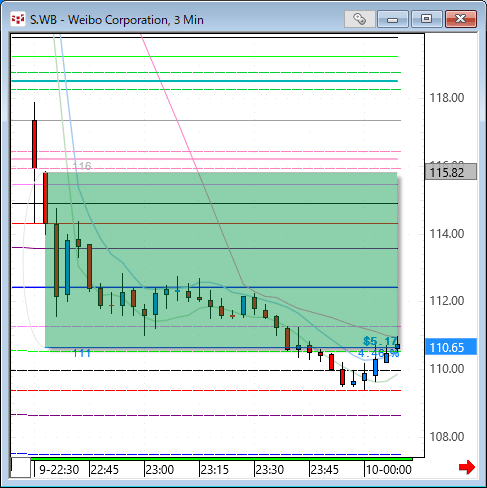
Task: Click the chart title S.WB - Weibo Corporation
Action: pyautogui.click(x=117, y=20)
